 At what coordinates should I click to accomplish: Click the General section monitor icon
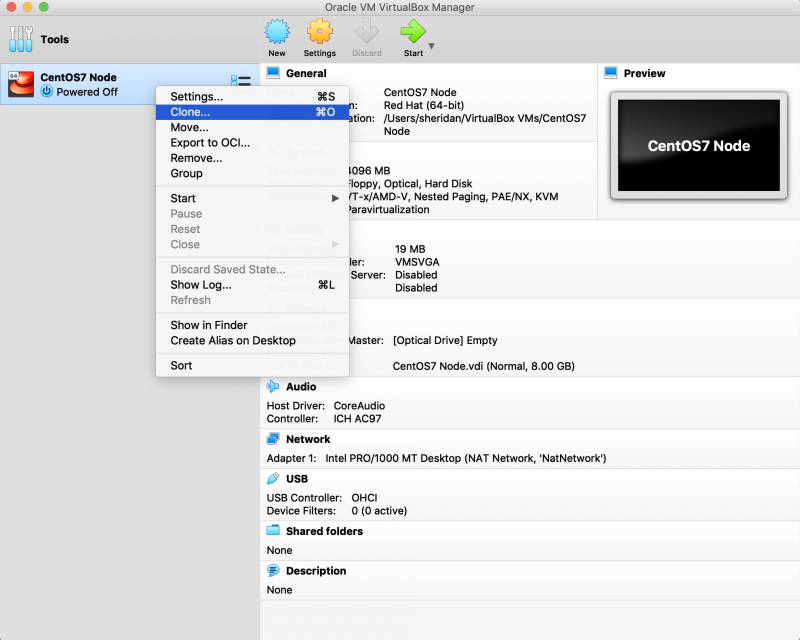tap(273, 73)
